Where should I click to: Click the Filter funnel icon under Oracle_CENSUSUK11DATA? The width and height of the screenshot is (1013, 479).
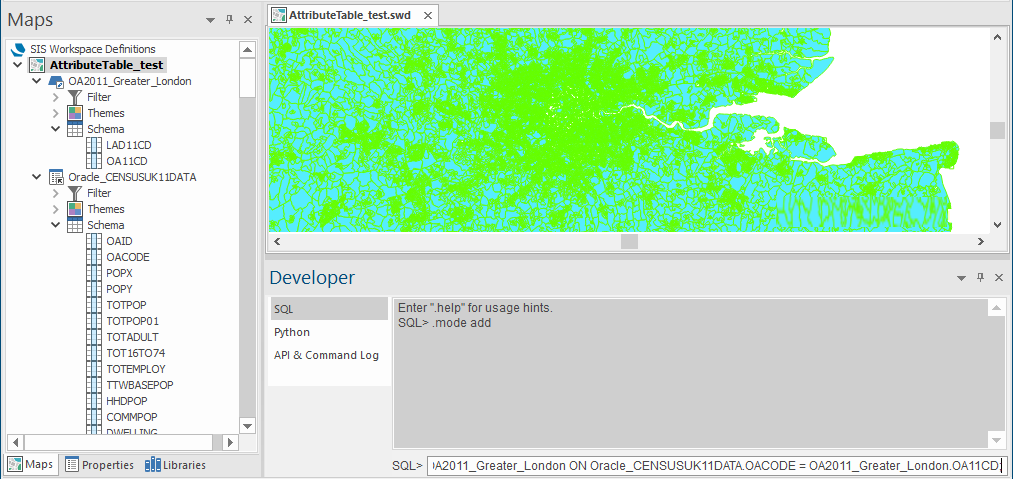[x=75, y=193]
